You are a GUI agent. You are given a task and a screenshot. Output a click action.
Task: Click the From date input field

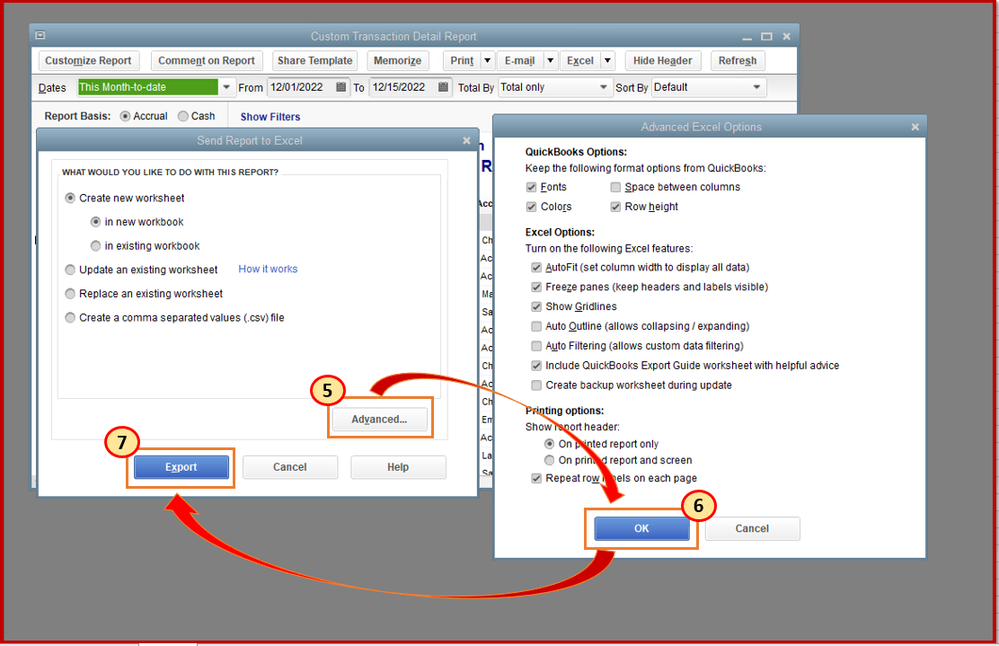(x=300, y=87)
